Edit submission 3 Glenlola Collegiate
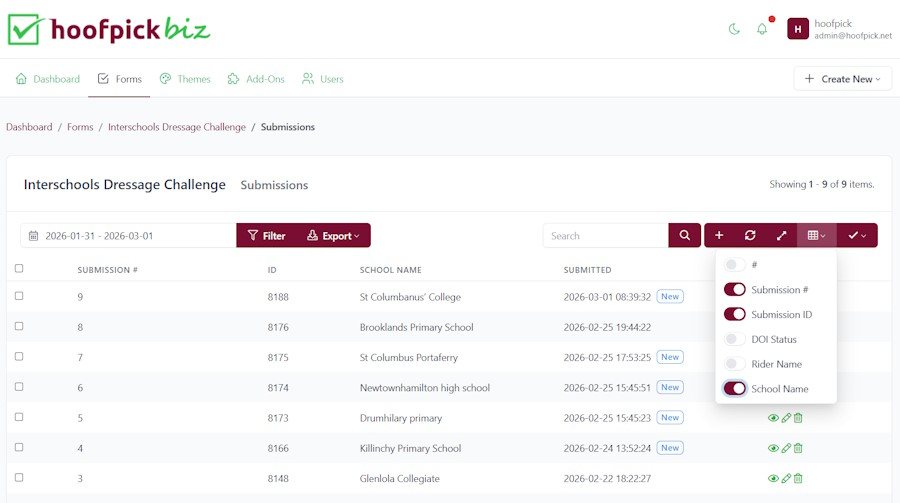The image size is (900, 503). coord(786,478)
